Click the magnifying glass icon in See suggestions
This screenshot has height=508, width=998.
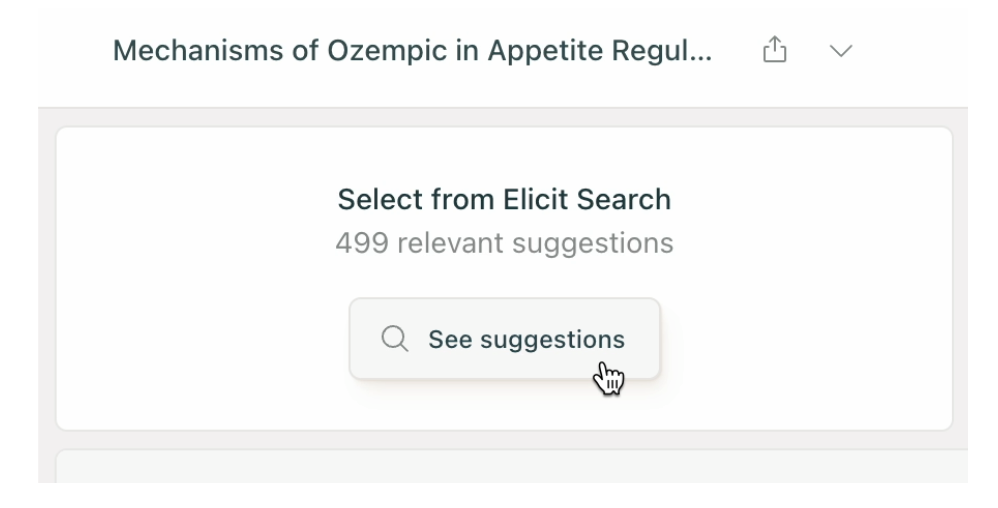395,339
